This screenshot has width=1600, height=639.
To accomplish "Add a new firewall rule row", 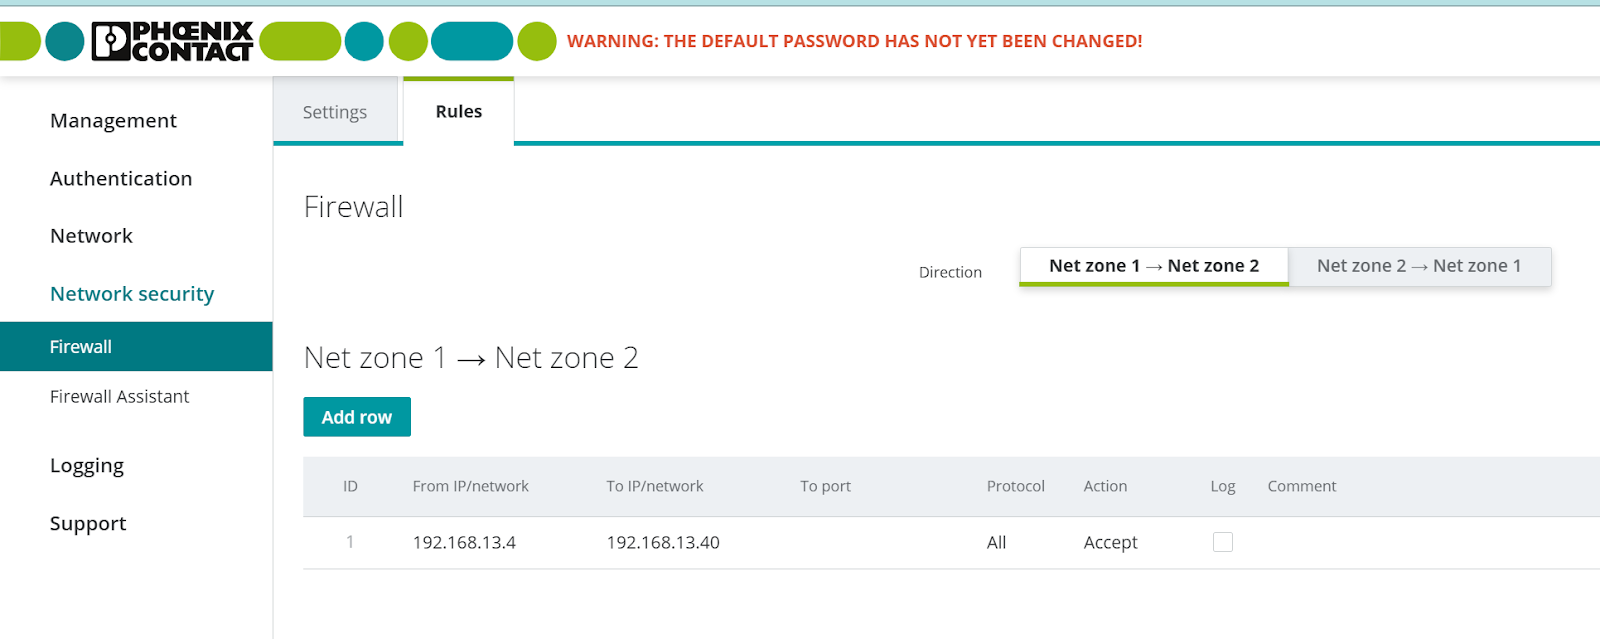I will tap(357, 417).
